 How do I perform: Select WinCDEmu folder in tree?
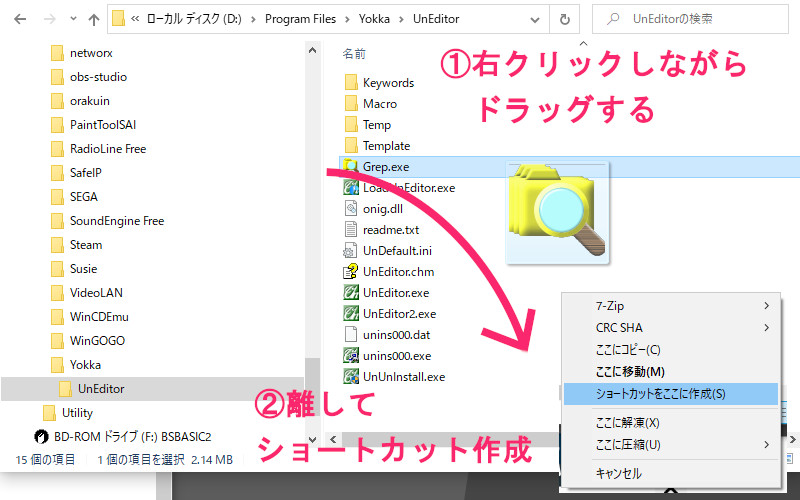tap(90, 317)
